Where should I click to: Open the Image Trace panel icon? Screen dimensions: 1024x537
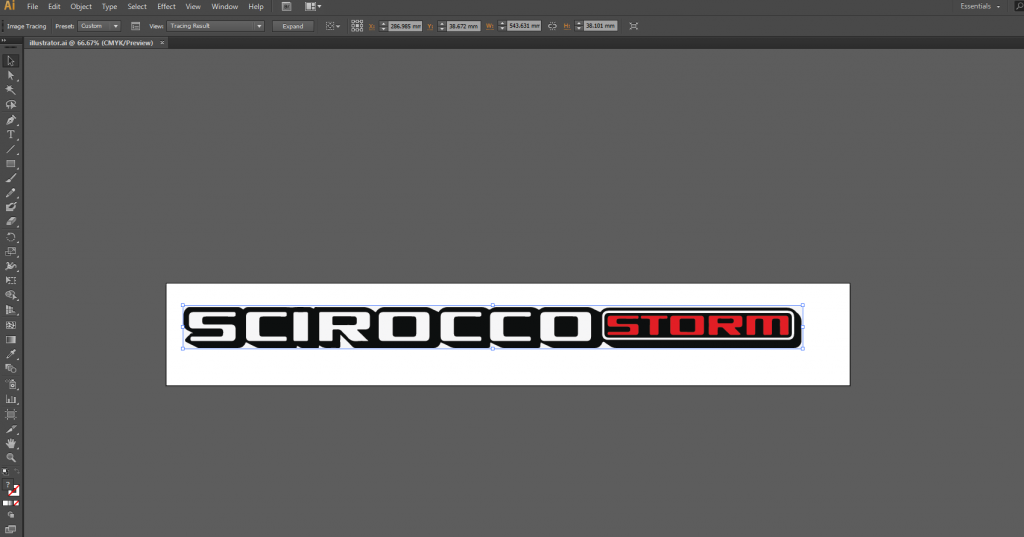point(136,26)
